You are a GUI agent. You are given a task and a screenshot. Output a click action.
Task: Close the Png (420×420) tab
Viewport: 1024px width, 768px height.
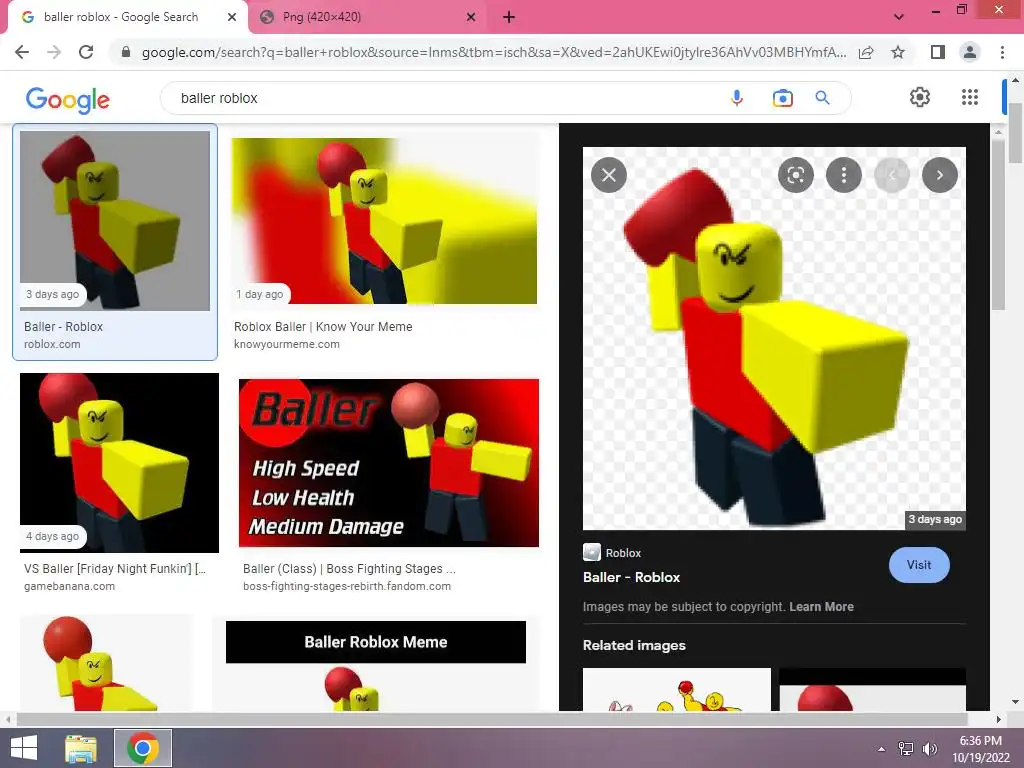tap(471, 17)
